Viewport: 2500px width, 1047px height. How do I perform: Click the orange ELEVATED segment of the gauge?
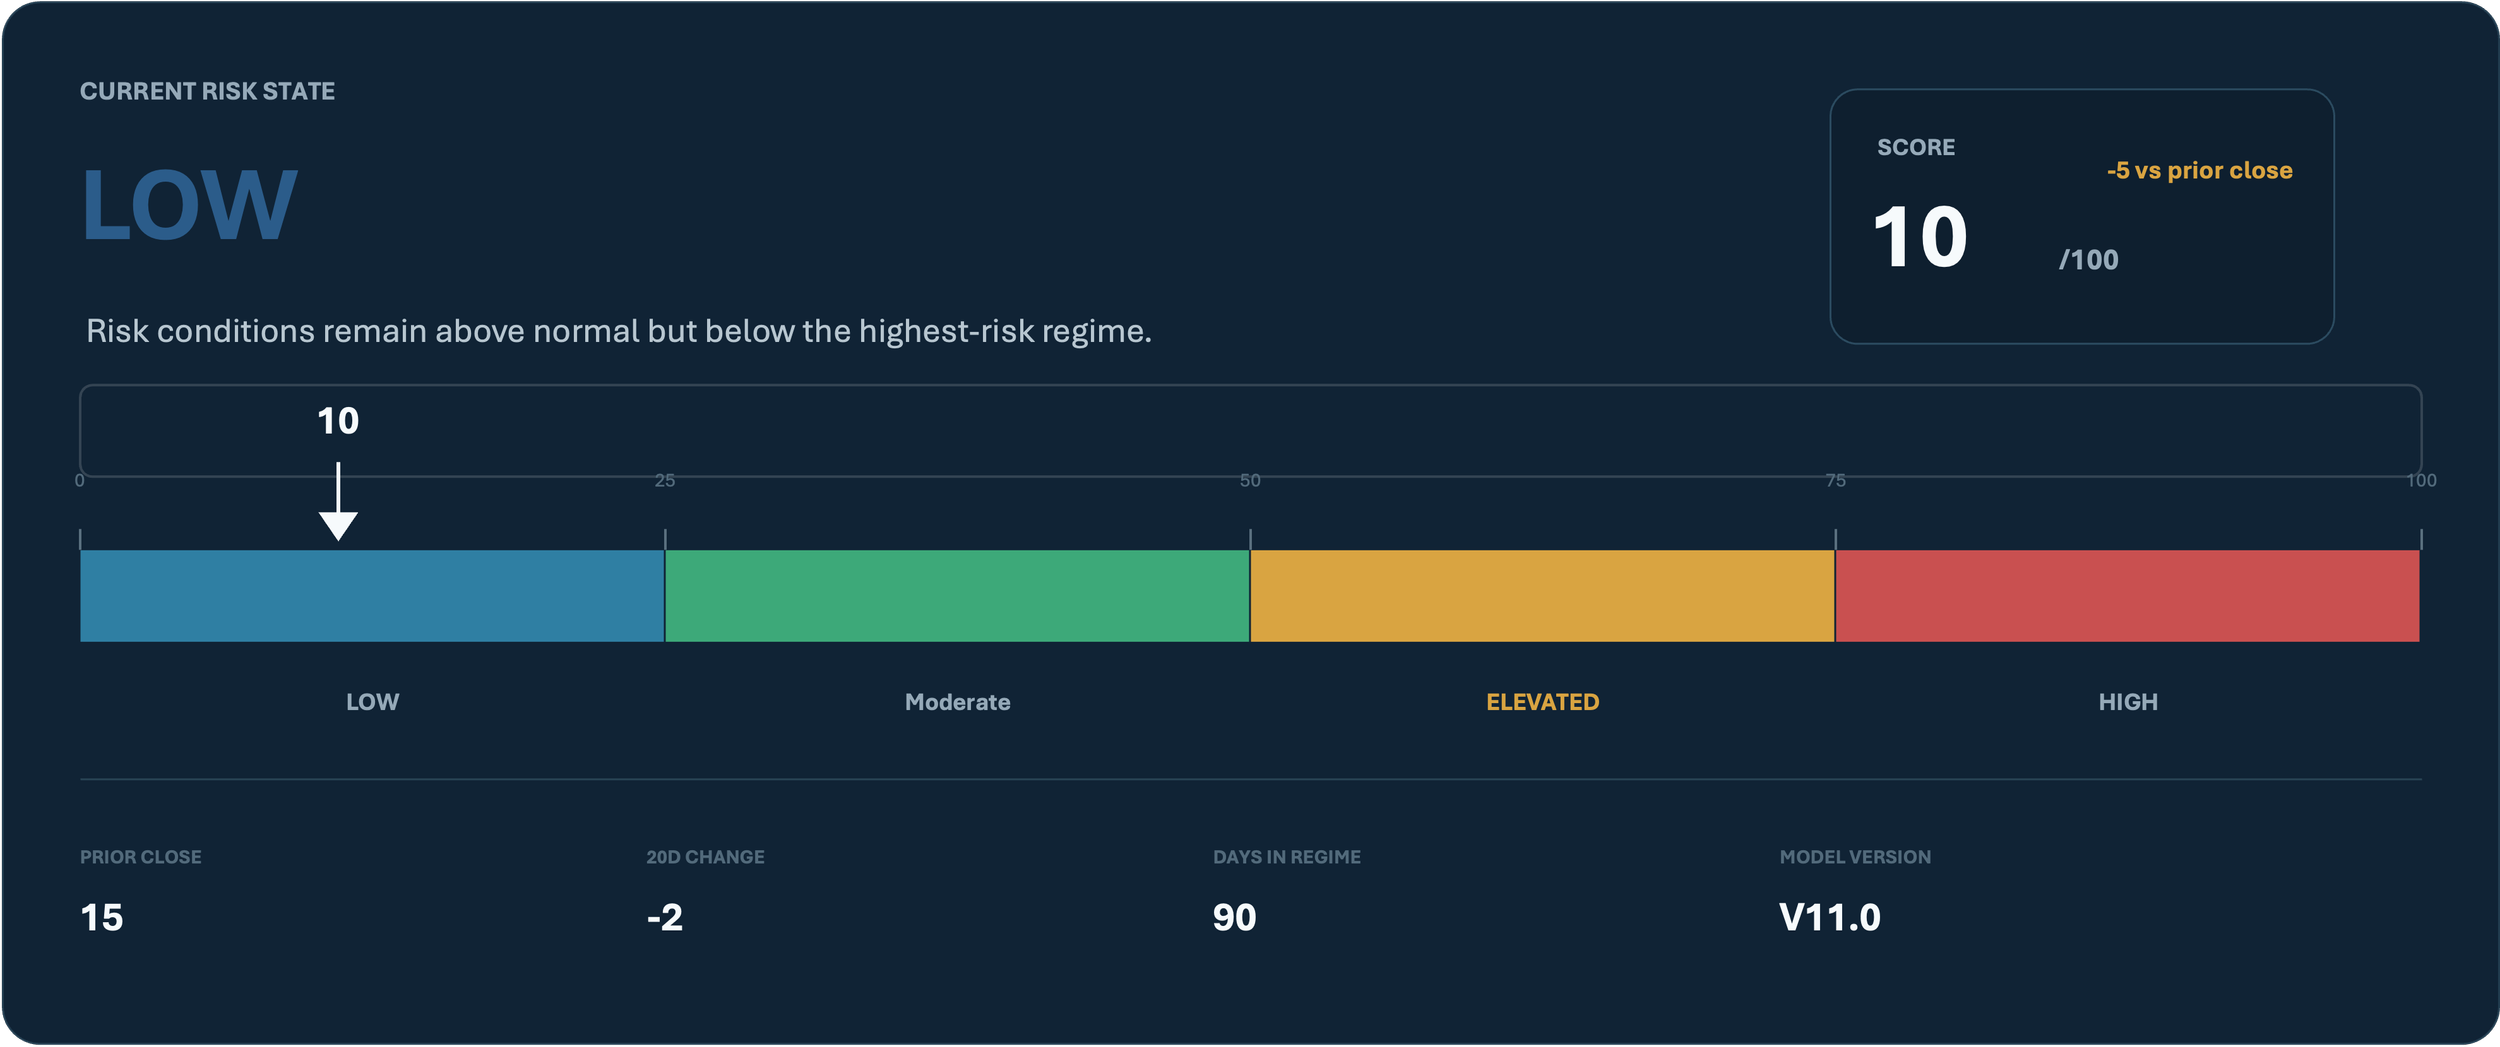point(1542,596)
